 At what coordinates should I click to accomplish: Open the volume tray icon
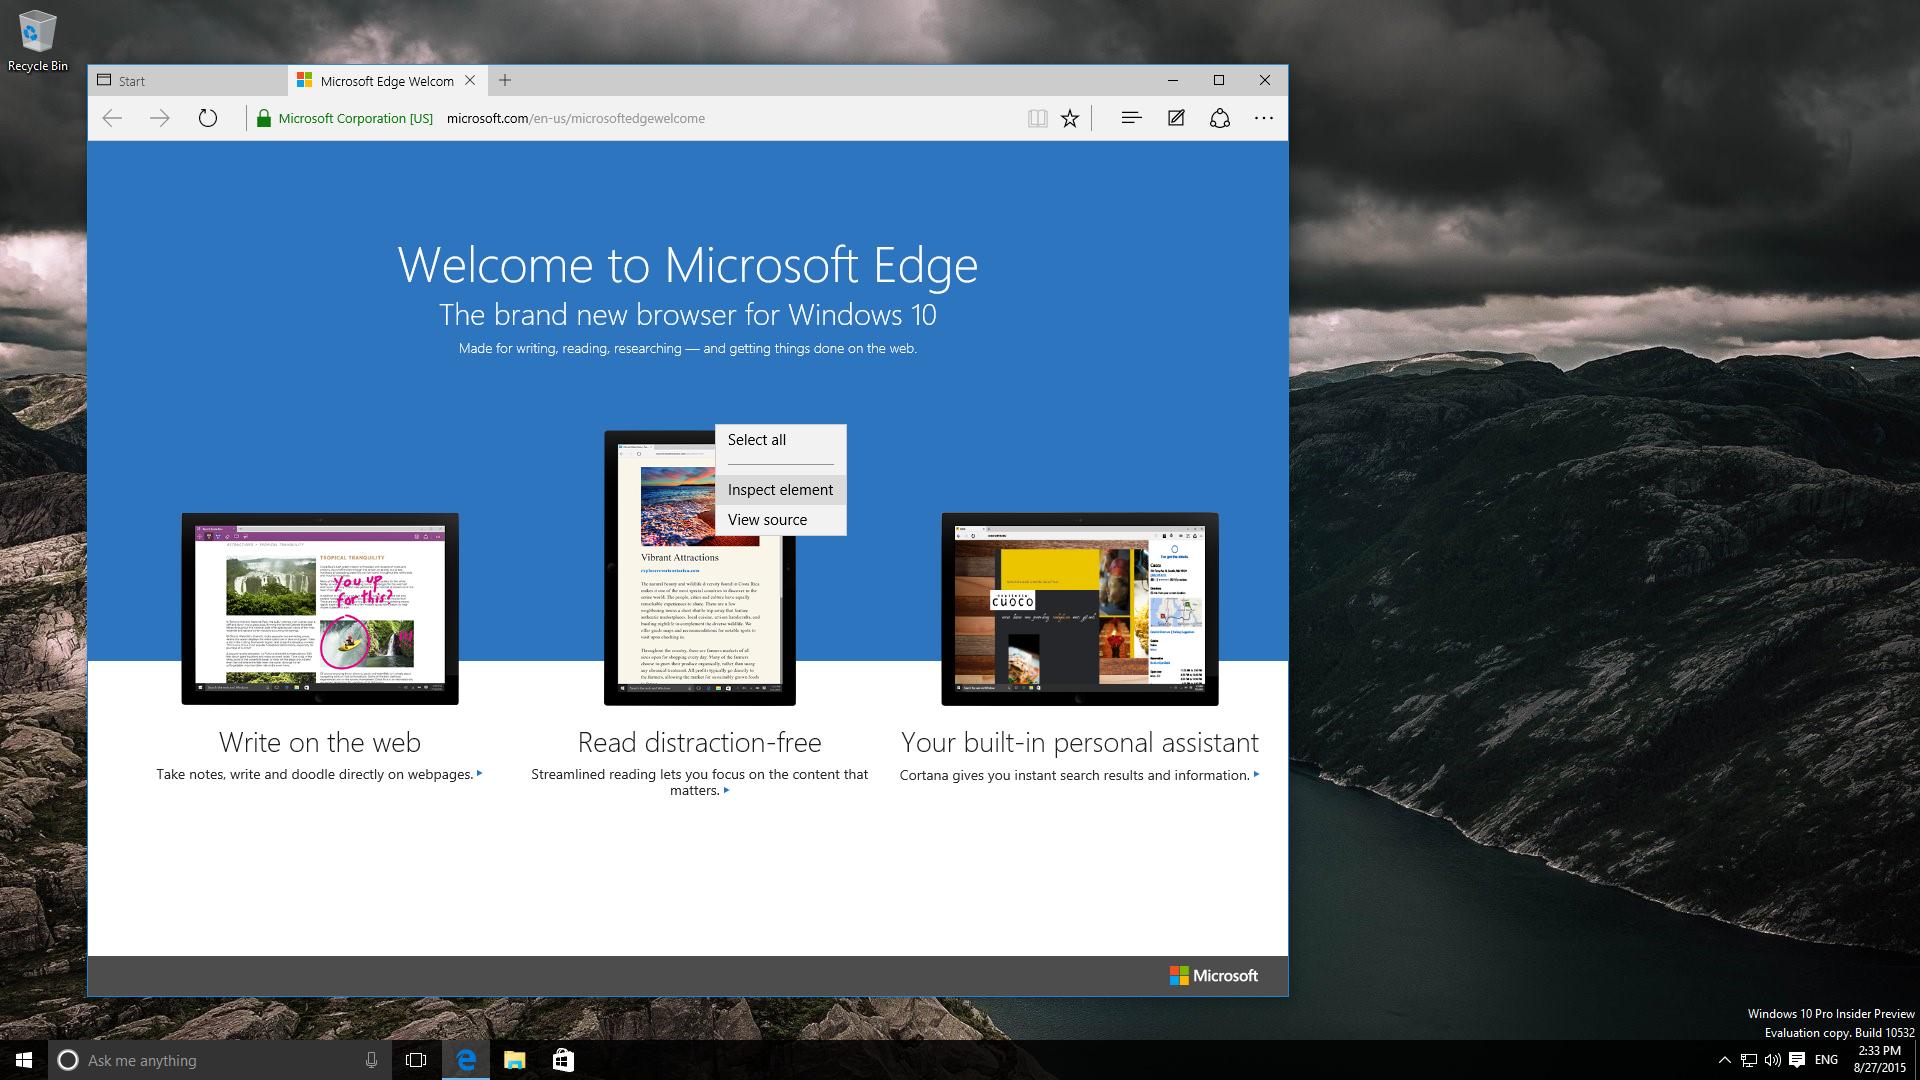[1772, 1060]
